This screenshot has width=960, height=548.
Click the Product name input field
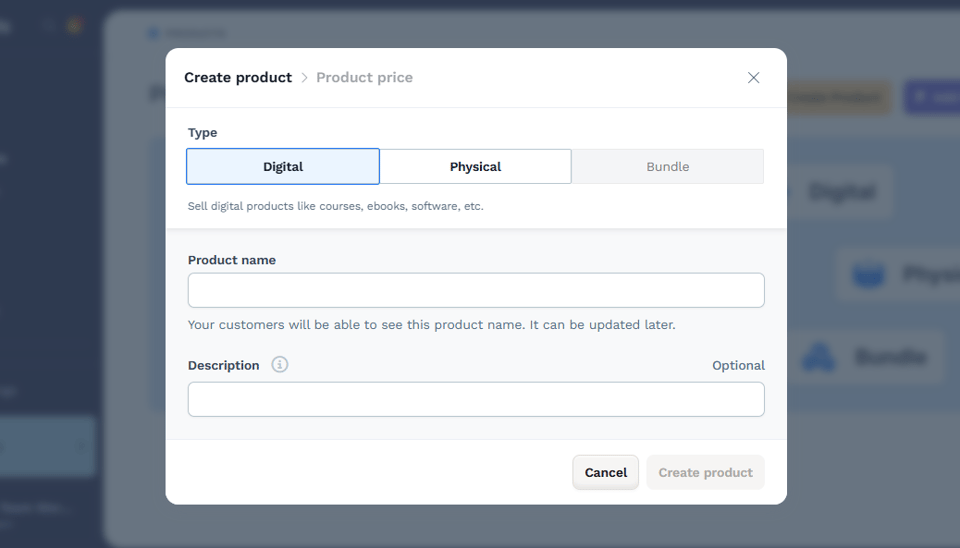(x=476, y=290)
